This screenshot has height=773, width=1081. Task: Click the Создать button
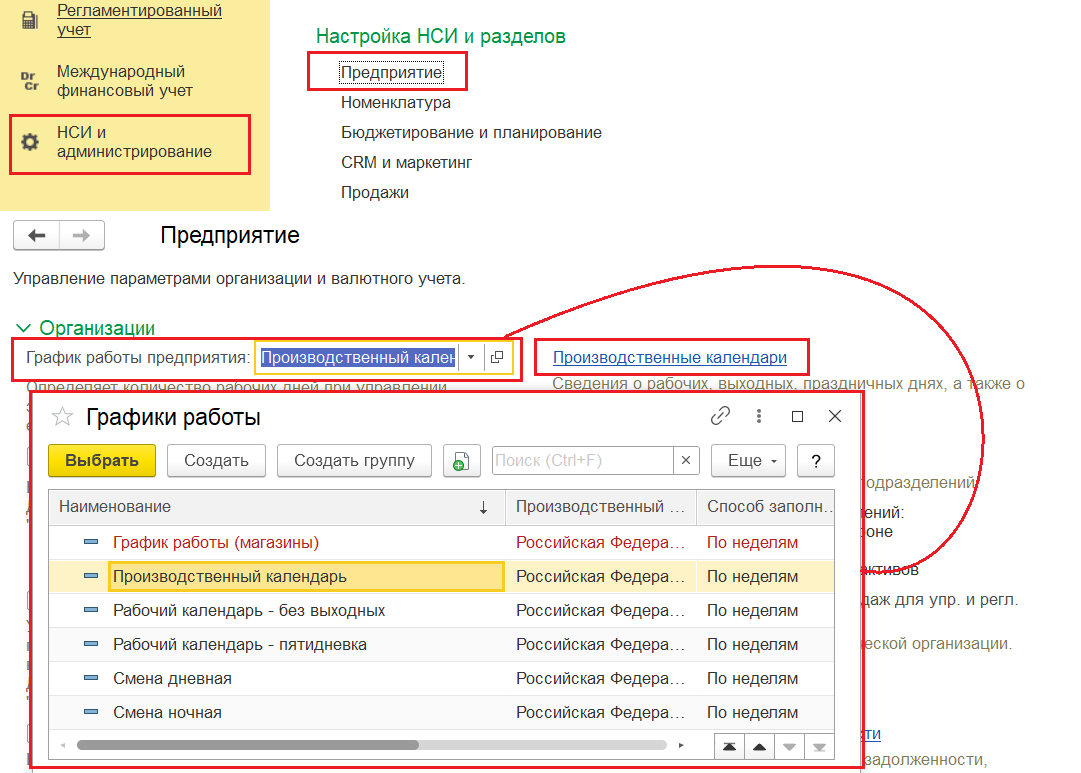coord(216,461)
